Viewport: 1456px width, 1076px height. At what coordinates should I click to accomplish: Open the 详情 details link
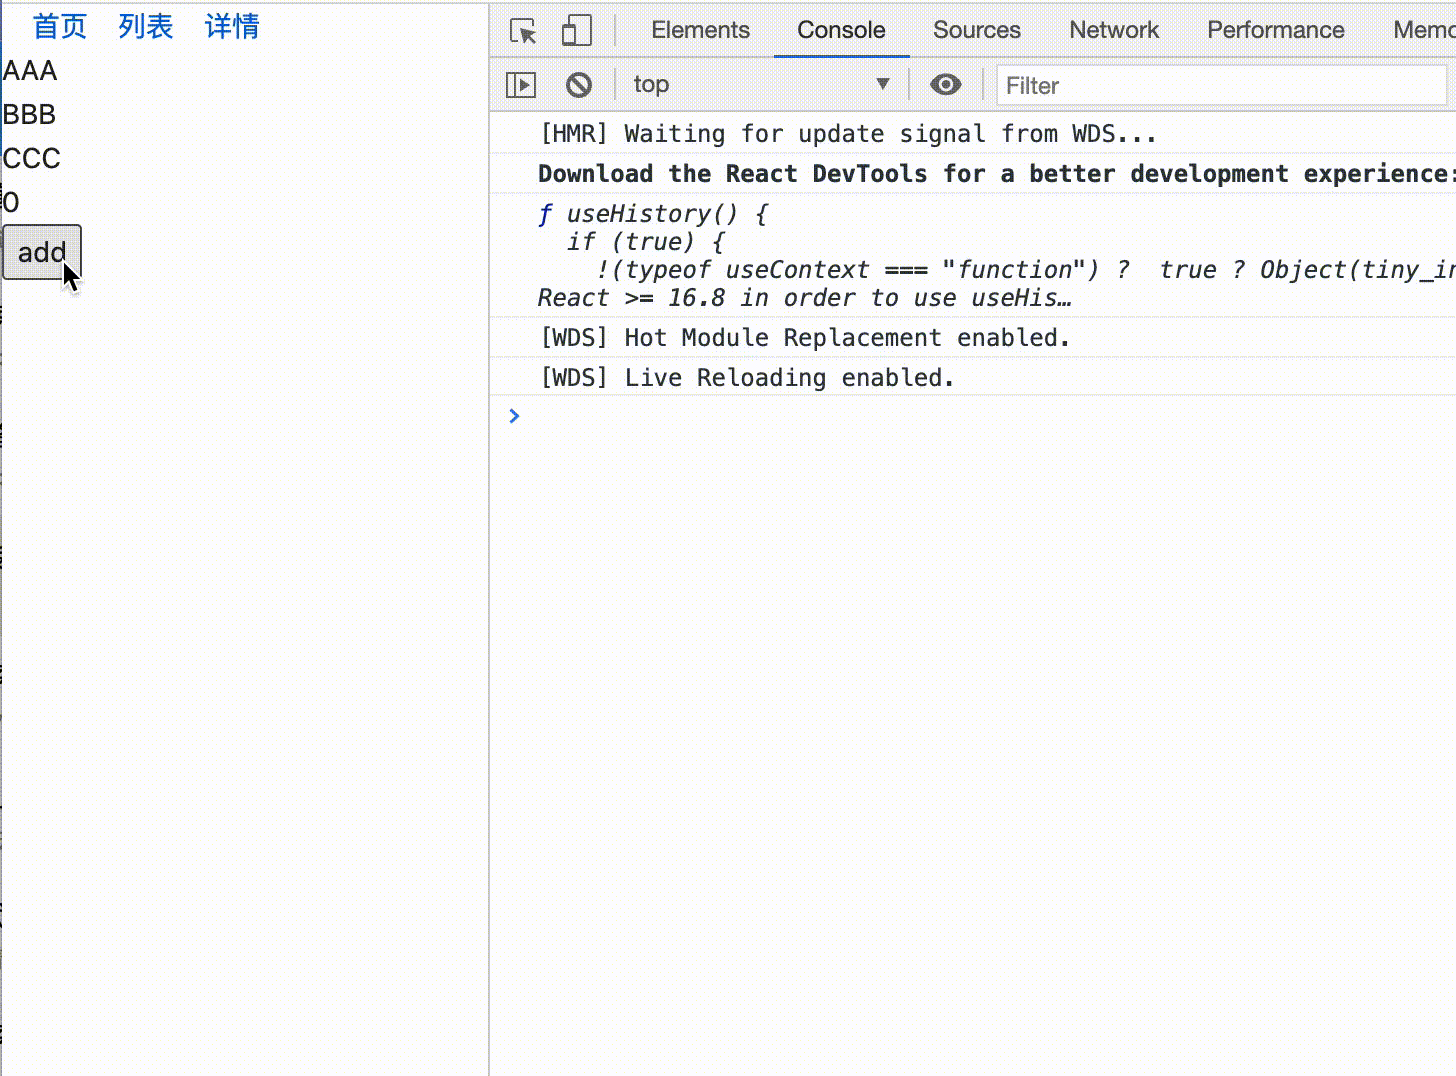[232, 26]
